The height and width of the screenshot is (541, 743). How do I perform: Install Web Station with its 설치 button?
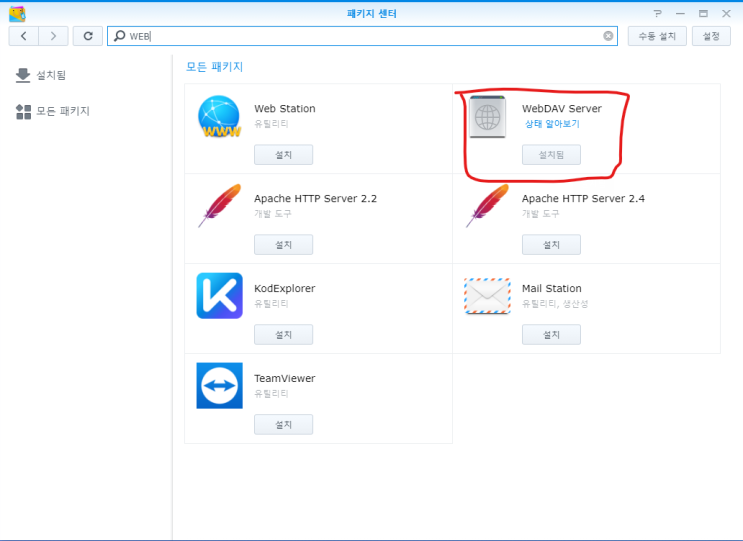(283, 154)
